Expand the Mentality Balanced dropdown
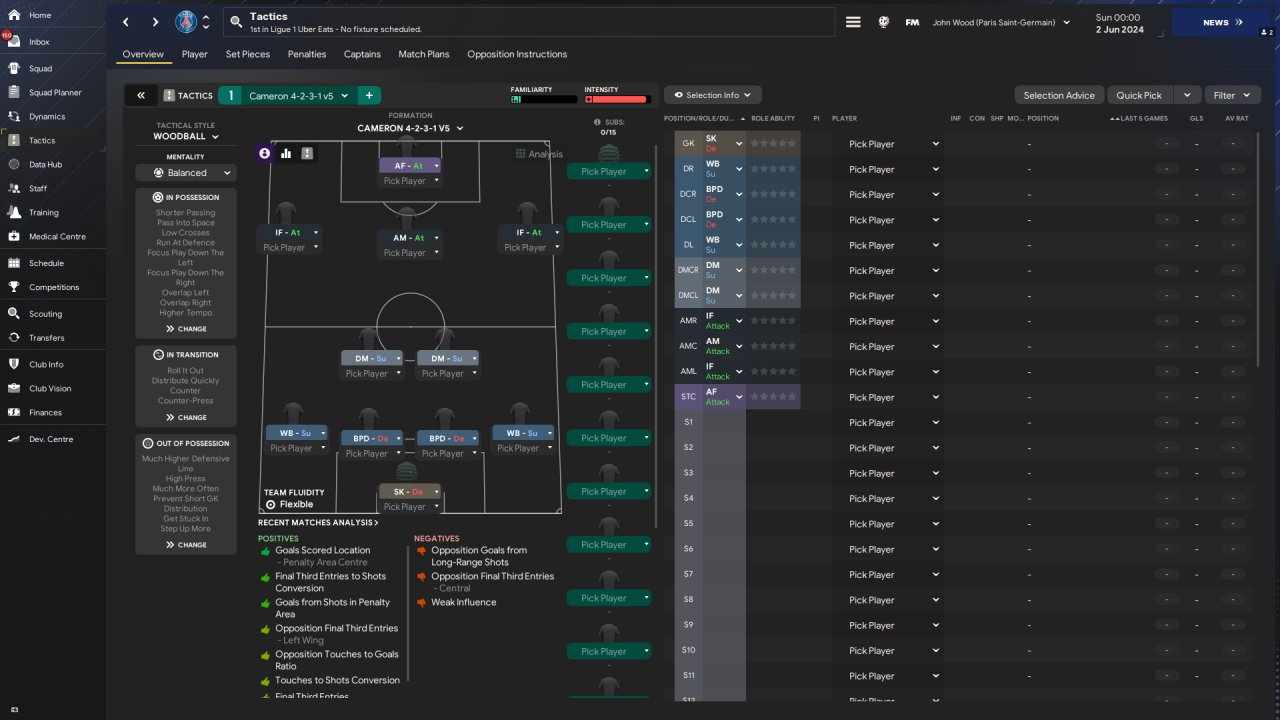This screenshot has width=1280, height=720. tap(186, 173)
